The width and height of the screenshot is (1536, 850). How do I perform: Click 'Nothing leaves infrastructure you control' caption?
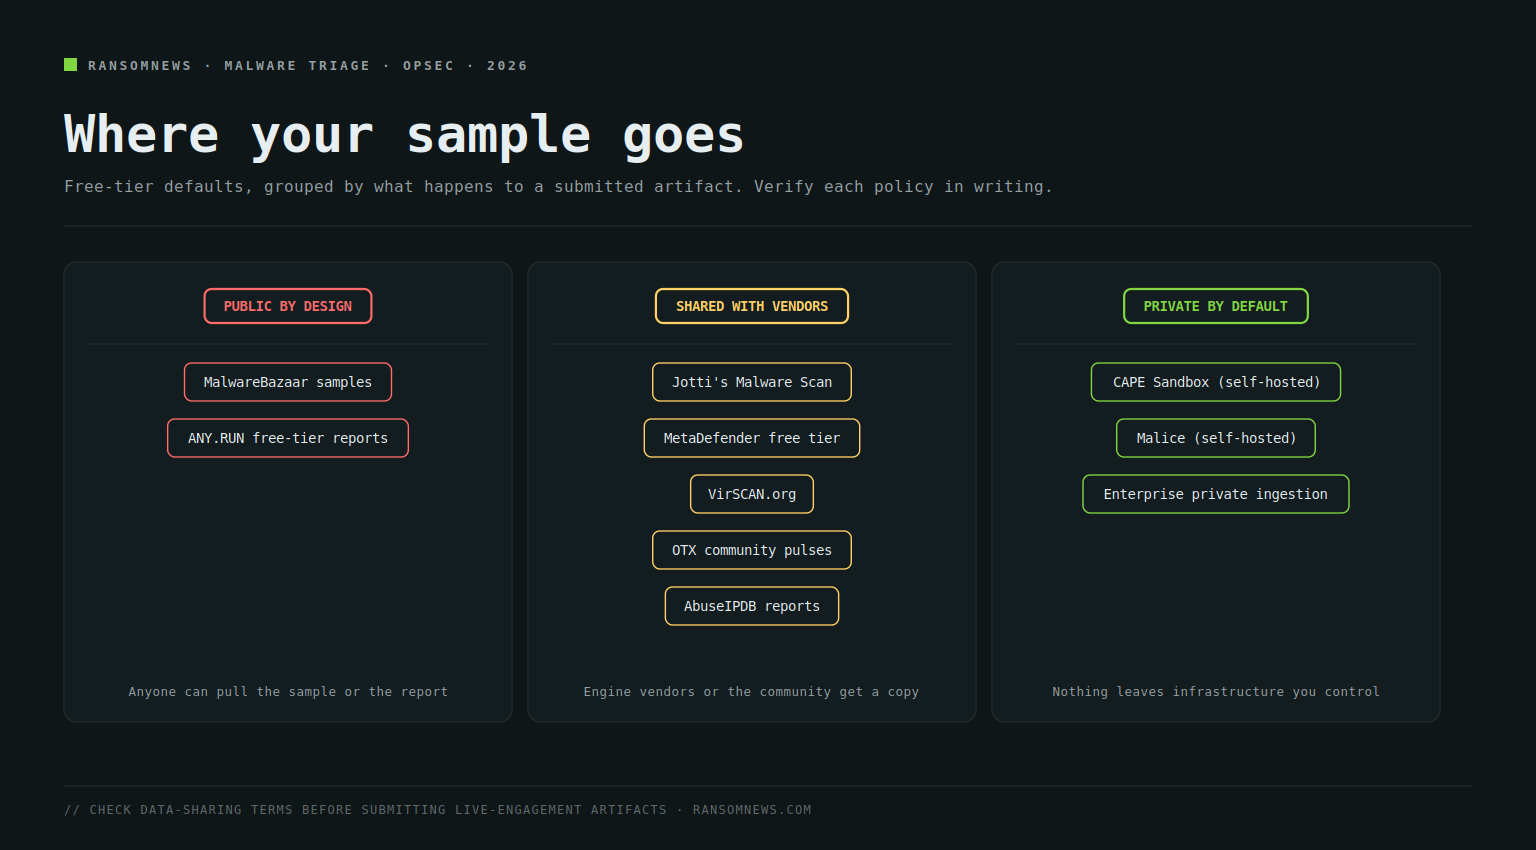point(1216,691)
